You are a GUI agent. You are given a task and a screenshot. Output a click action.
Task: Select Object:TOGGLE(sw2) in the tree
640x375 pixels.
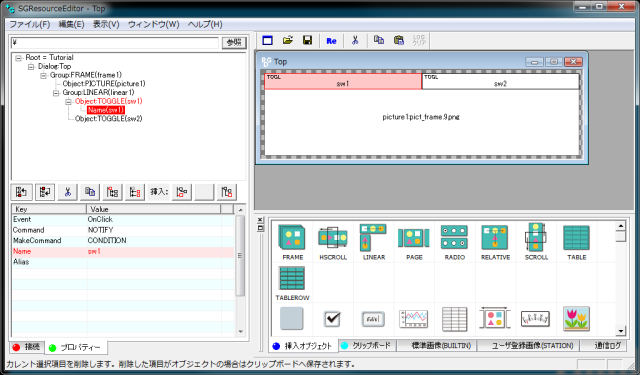click(x=109, y=119)
